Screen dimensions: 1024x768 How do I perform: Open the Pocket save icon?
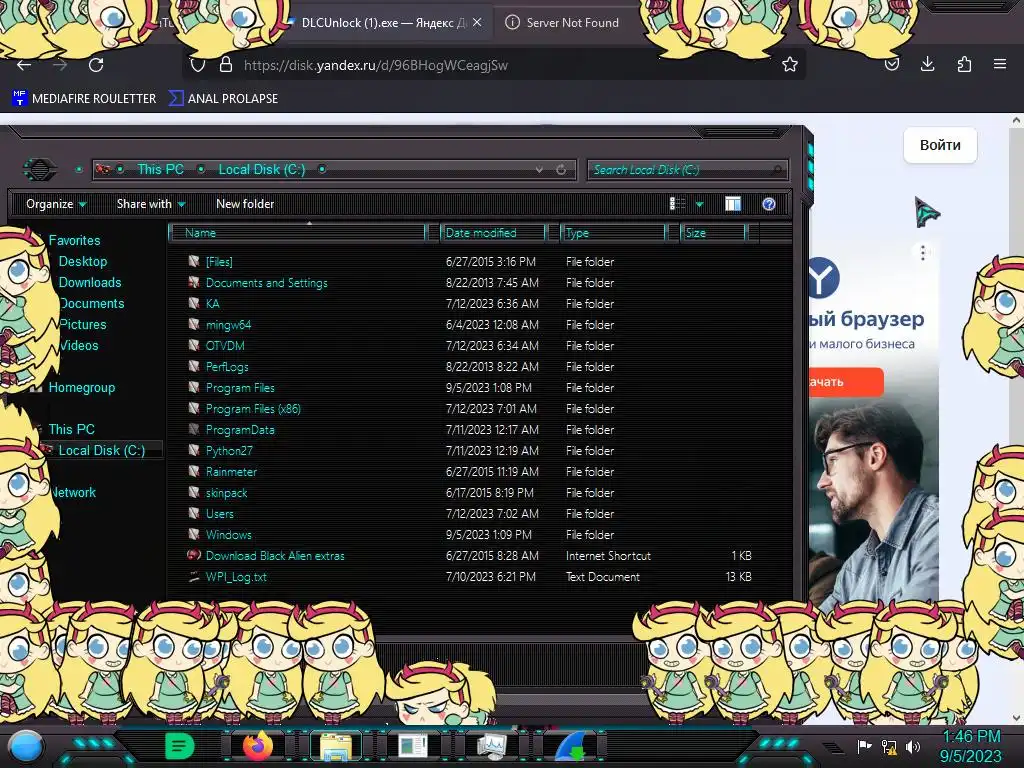tap(891, 64)
